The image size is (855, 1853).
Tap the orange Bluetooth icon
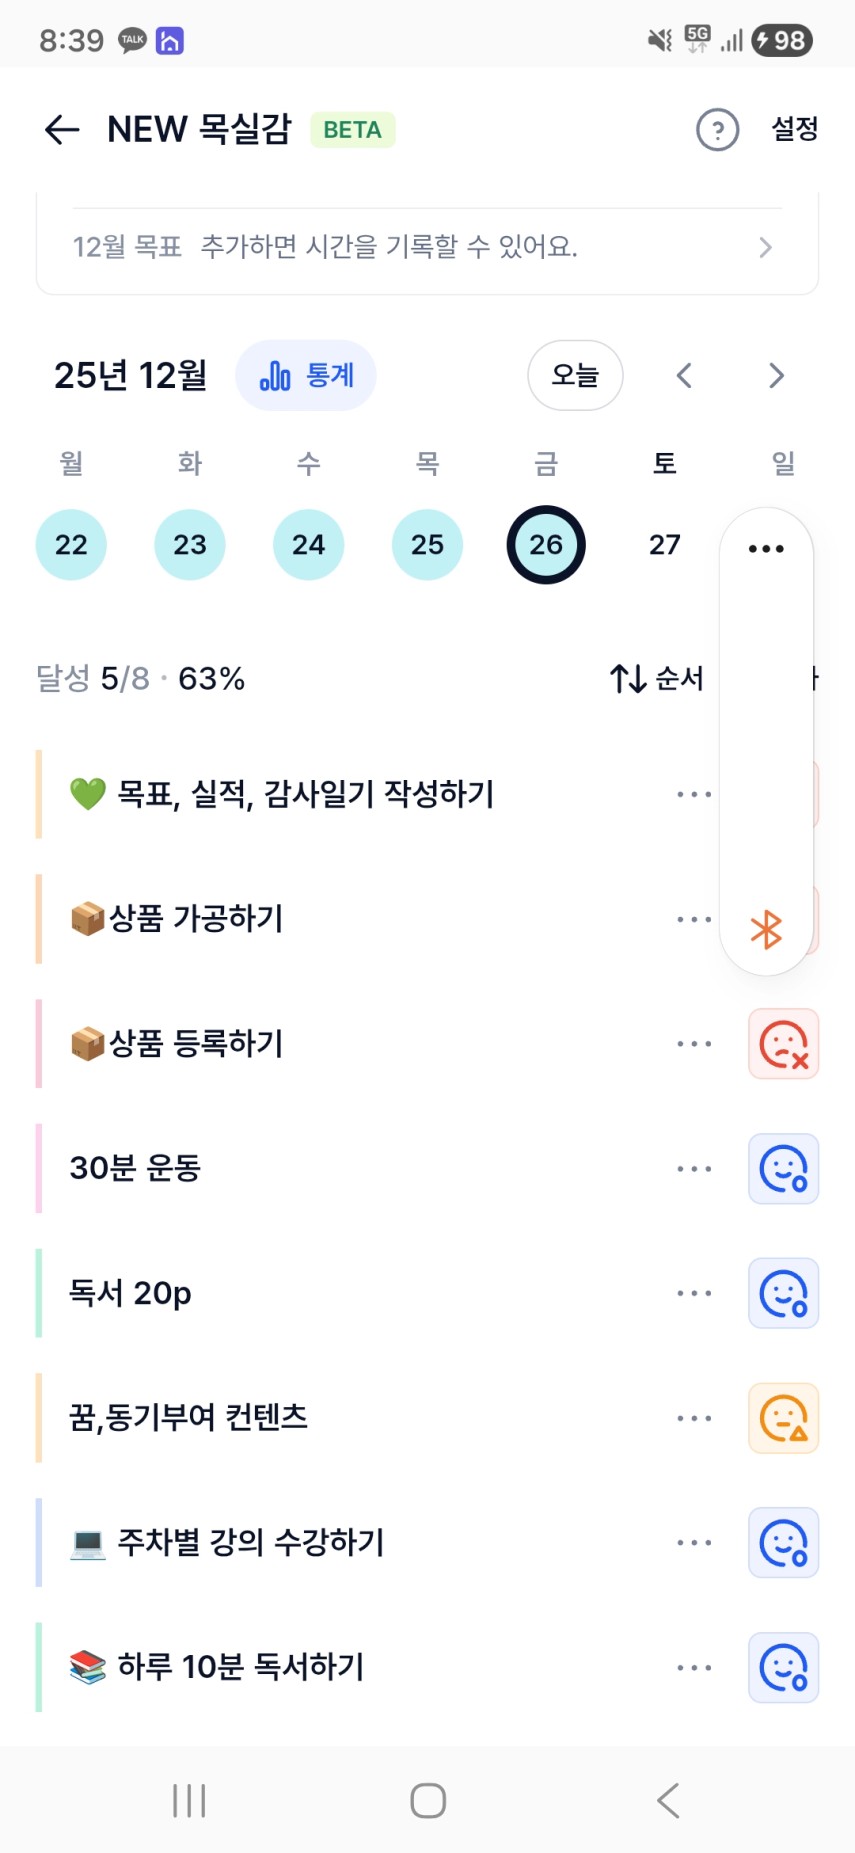coord(766,930)
